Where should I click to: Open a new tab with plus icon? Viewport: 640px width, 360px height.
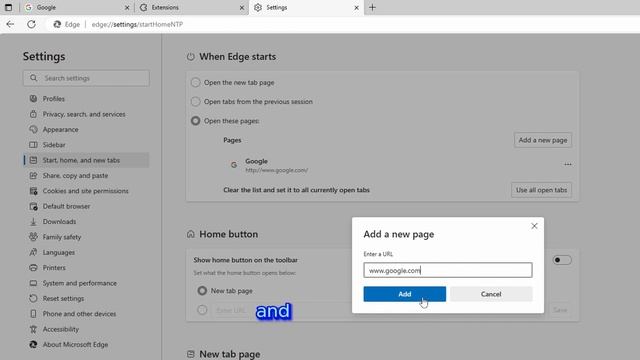coord(372,7)
